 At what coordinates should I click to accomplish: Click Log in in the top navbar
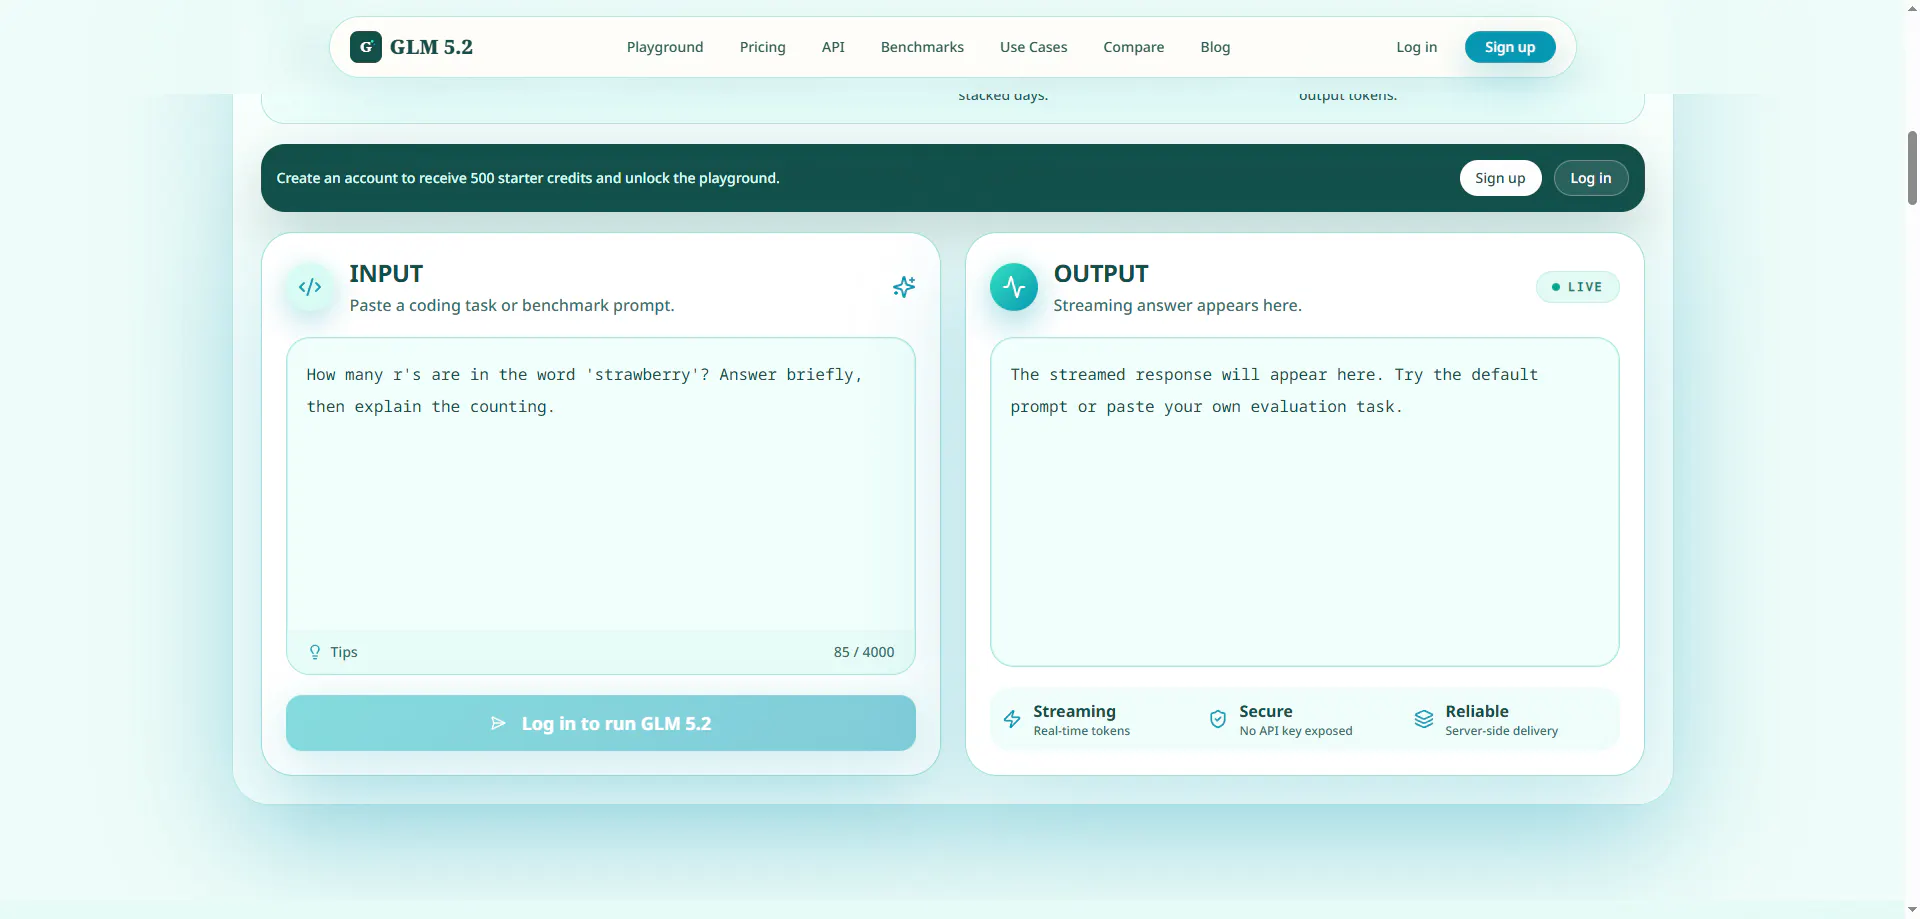click(x=1417, y=47)
